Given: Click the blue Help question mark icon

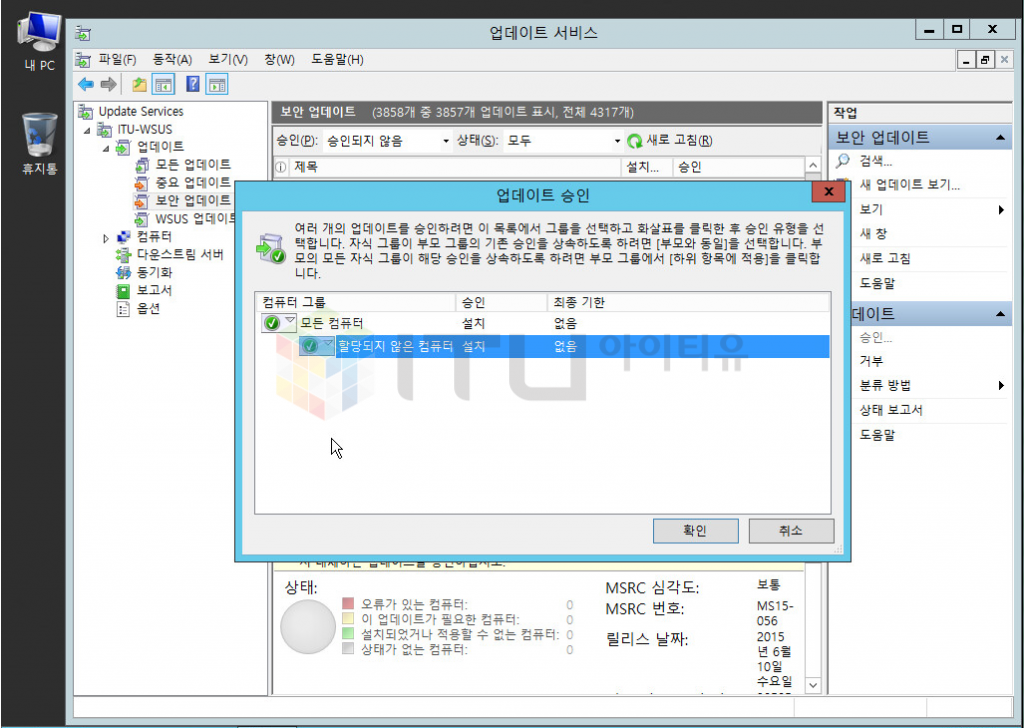Looking at the screenshot, I should tap(193, 85).
